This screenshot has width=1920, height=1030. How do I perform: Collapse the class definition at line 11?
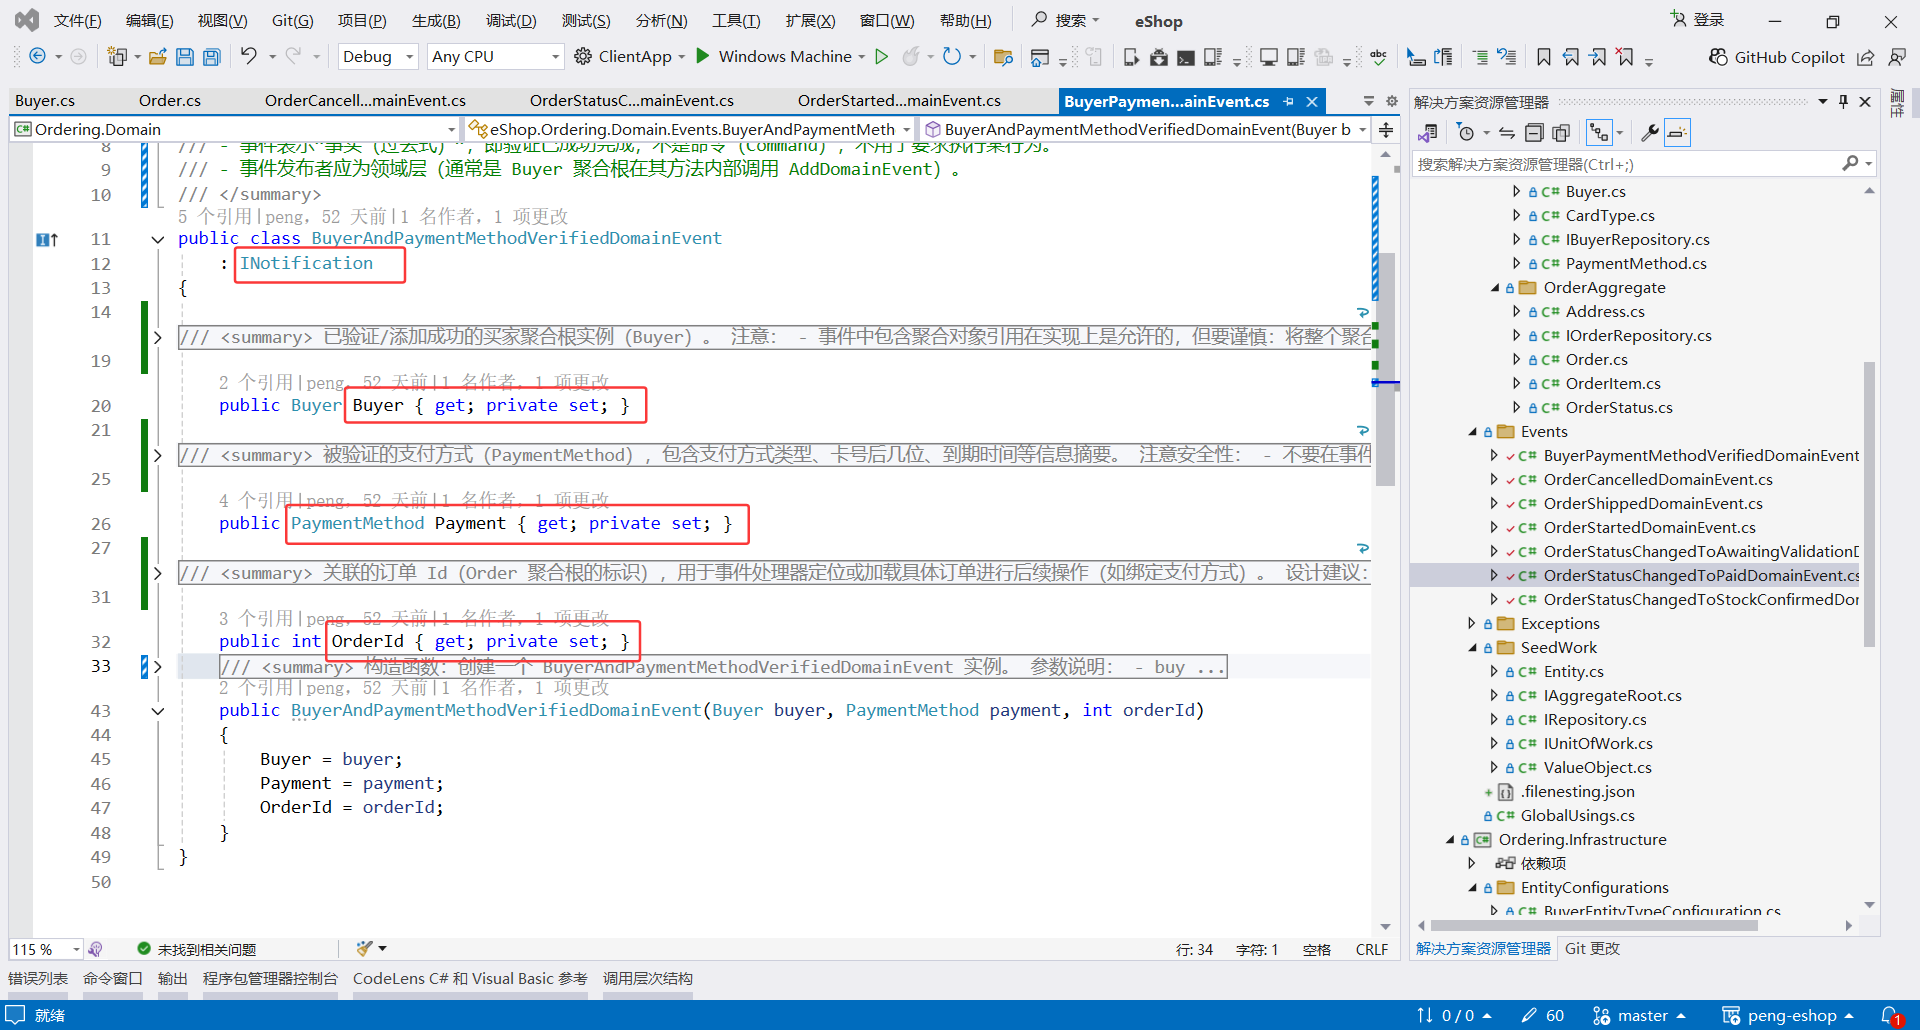tap(157, 239)
